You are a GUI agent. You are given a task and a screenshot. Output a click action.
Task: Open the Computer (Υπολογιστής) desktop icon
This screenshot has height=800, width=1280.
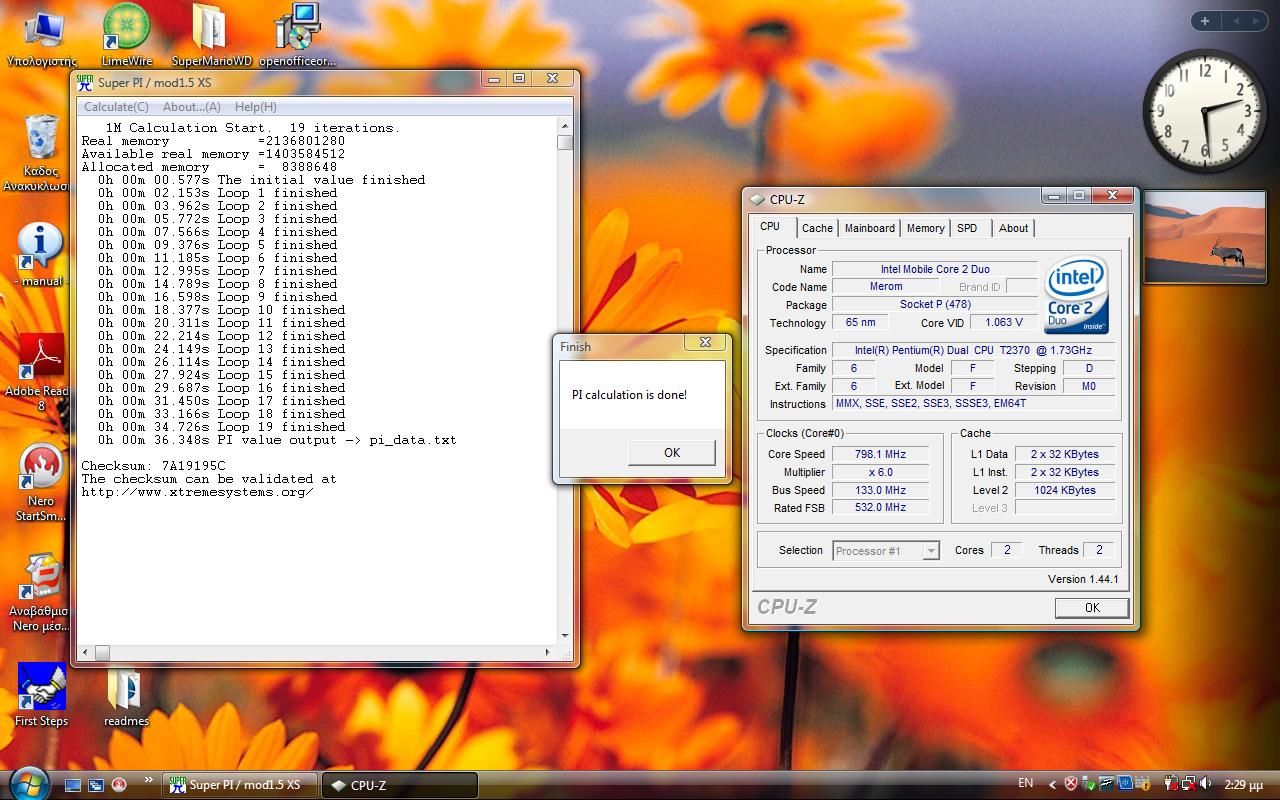(42, 38)
